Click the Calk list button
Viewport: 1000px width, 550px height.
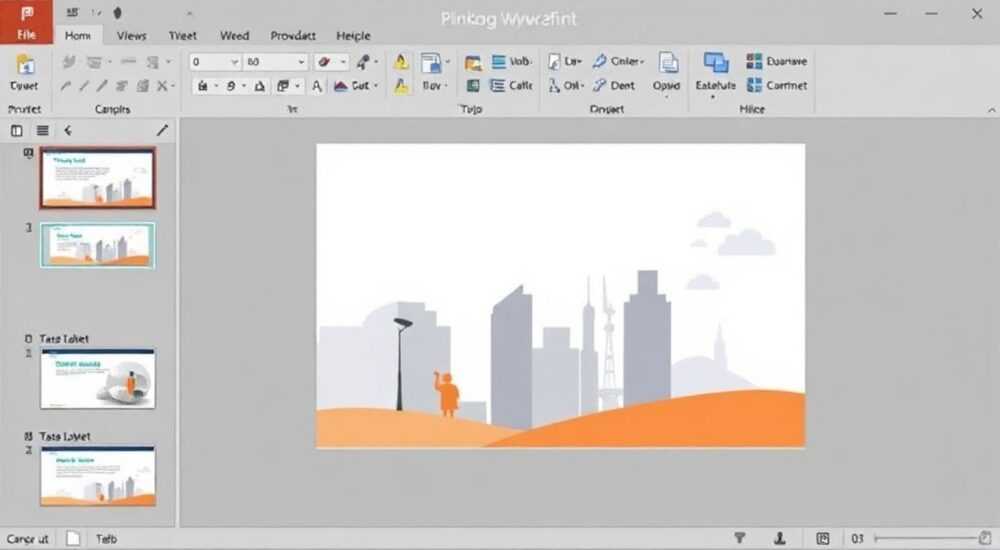click(511, 85)
